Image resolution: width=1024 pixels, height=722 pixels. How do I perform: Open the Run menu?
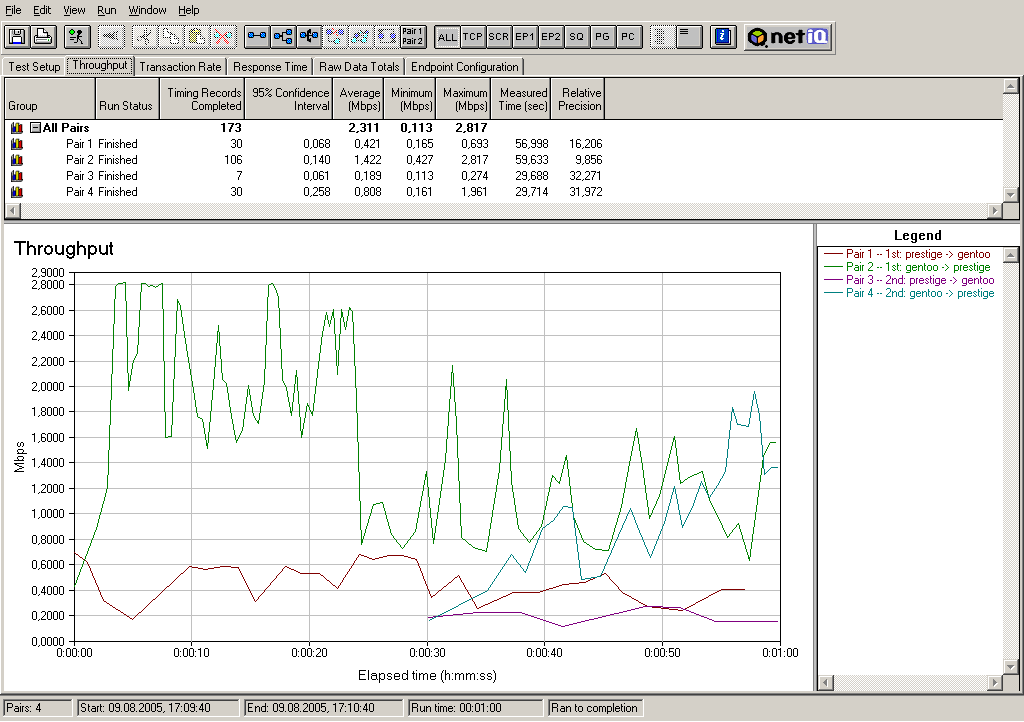106,10
